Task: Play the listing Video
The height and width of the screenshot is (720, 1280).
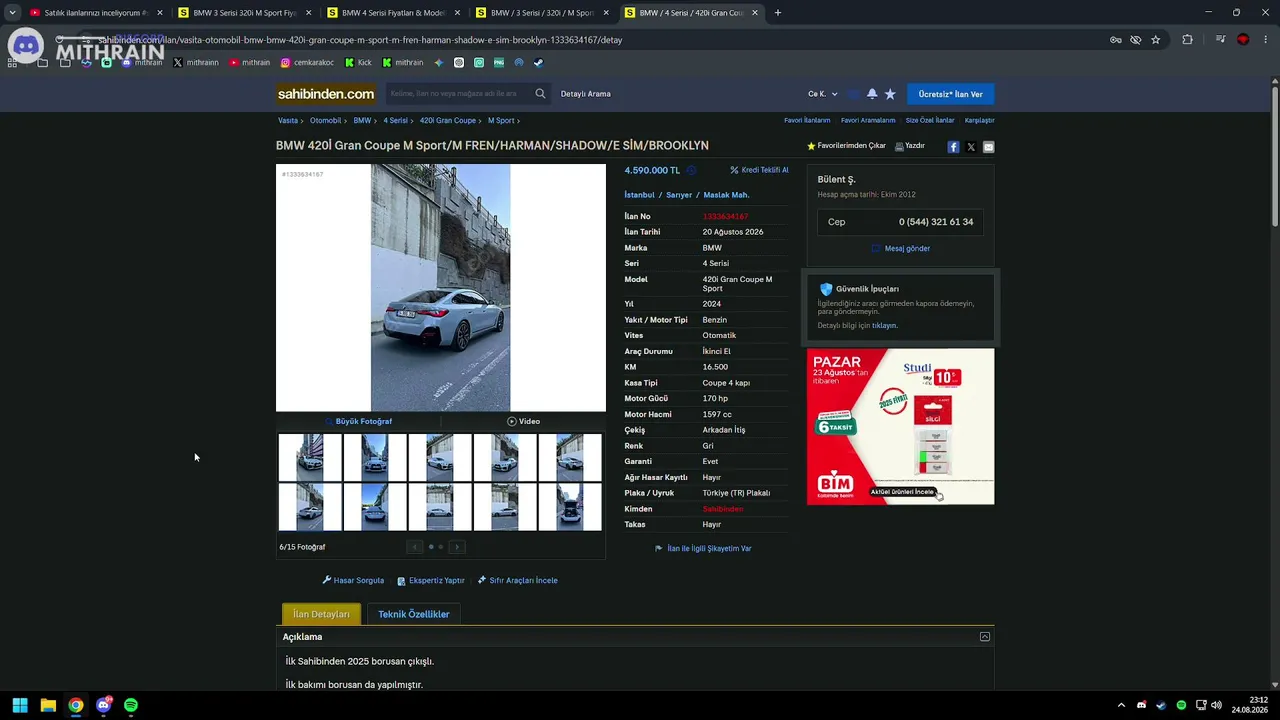Action: coord(523,421)
